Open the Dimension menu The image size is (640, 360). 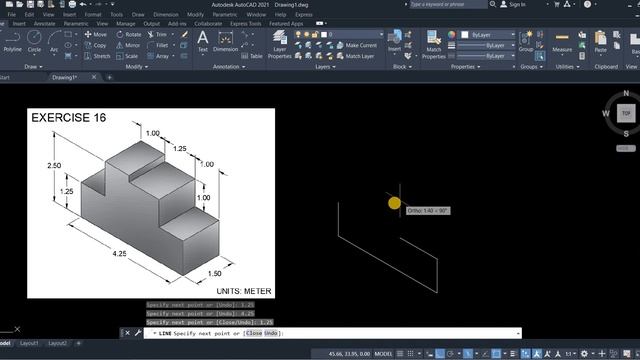pyautogui.click(x=166, y=14)
